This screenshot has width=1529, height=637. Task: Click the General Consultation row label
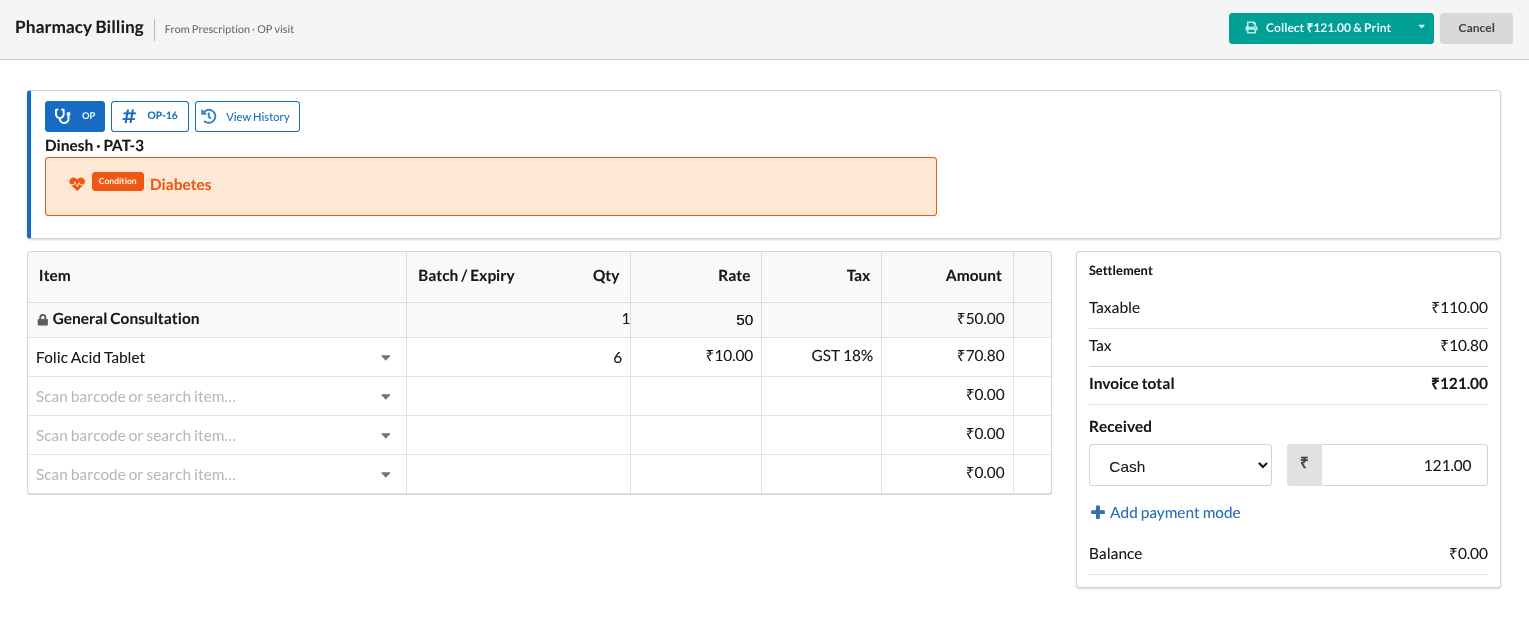coord(126,319)
